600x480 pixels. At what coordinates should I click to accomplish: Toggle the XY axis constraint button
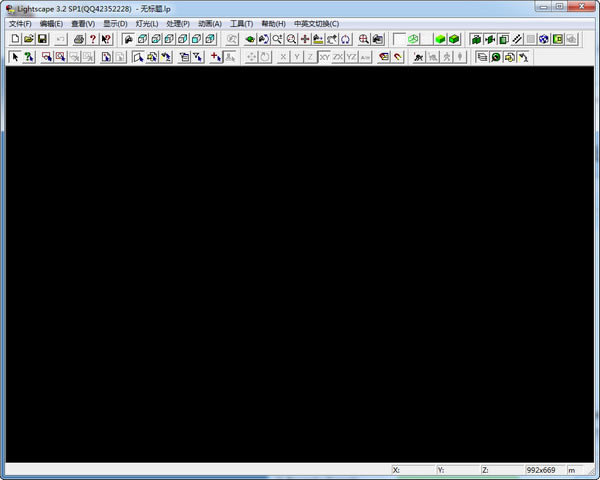tap(324, 57)
